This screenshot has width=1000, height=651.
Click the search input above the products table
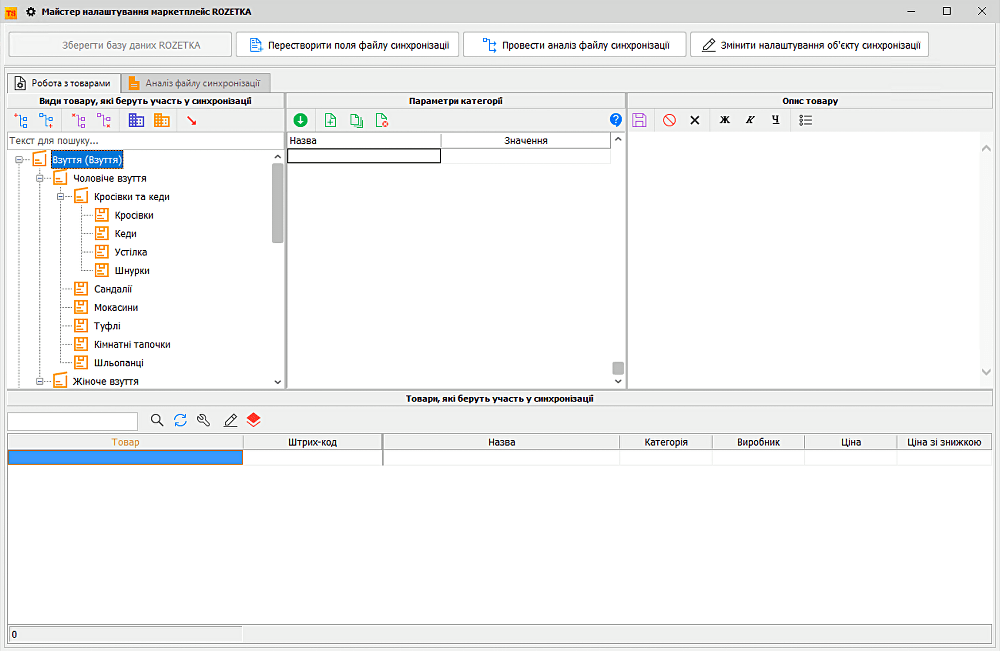click(x=73, y=421)
